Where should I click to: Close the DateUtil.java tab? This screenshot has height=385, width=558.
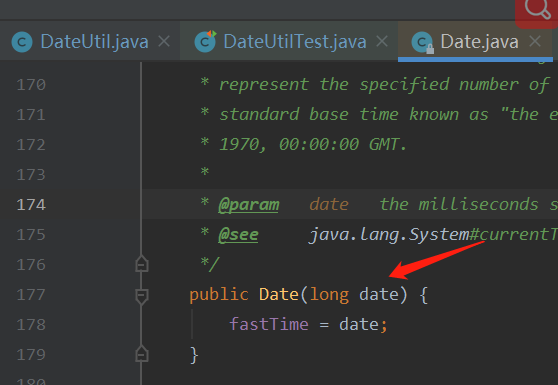pos(164,41)
